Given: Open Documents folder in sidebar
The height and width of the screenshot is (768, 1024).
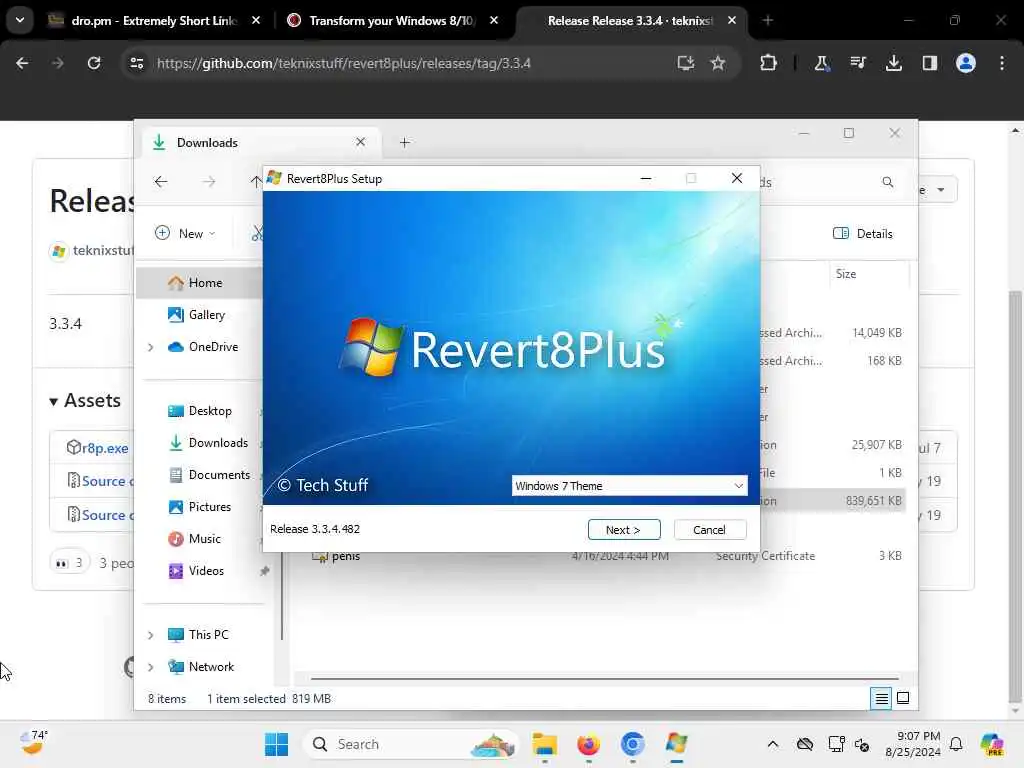Looking at the screenshot, I should coord(209,475).
